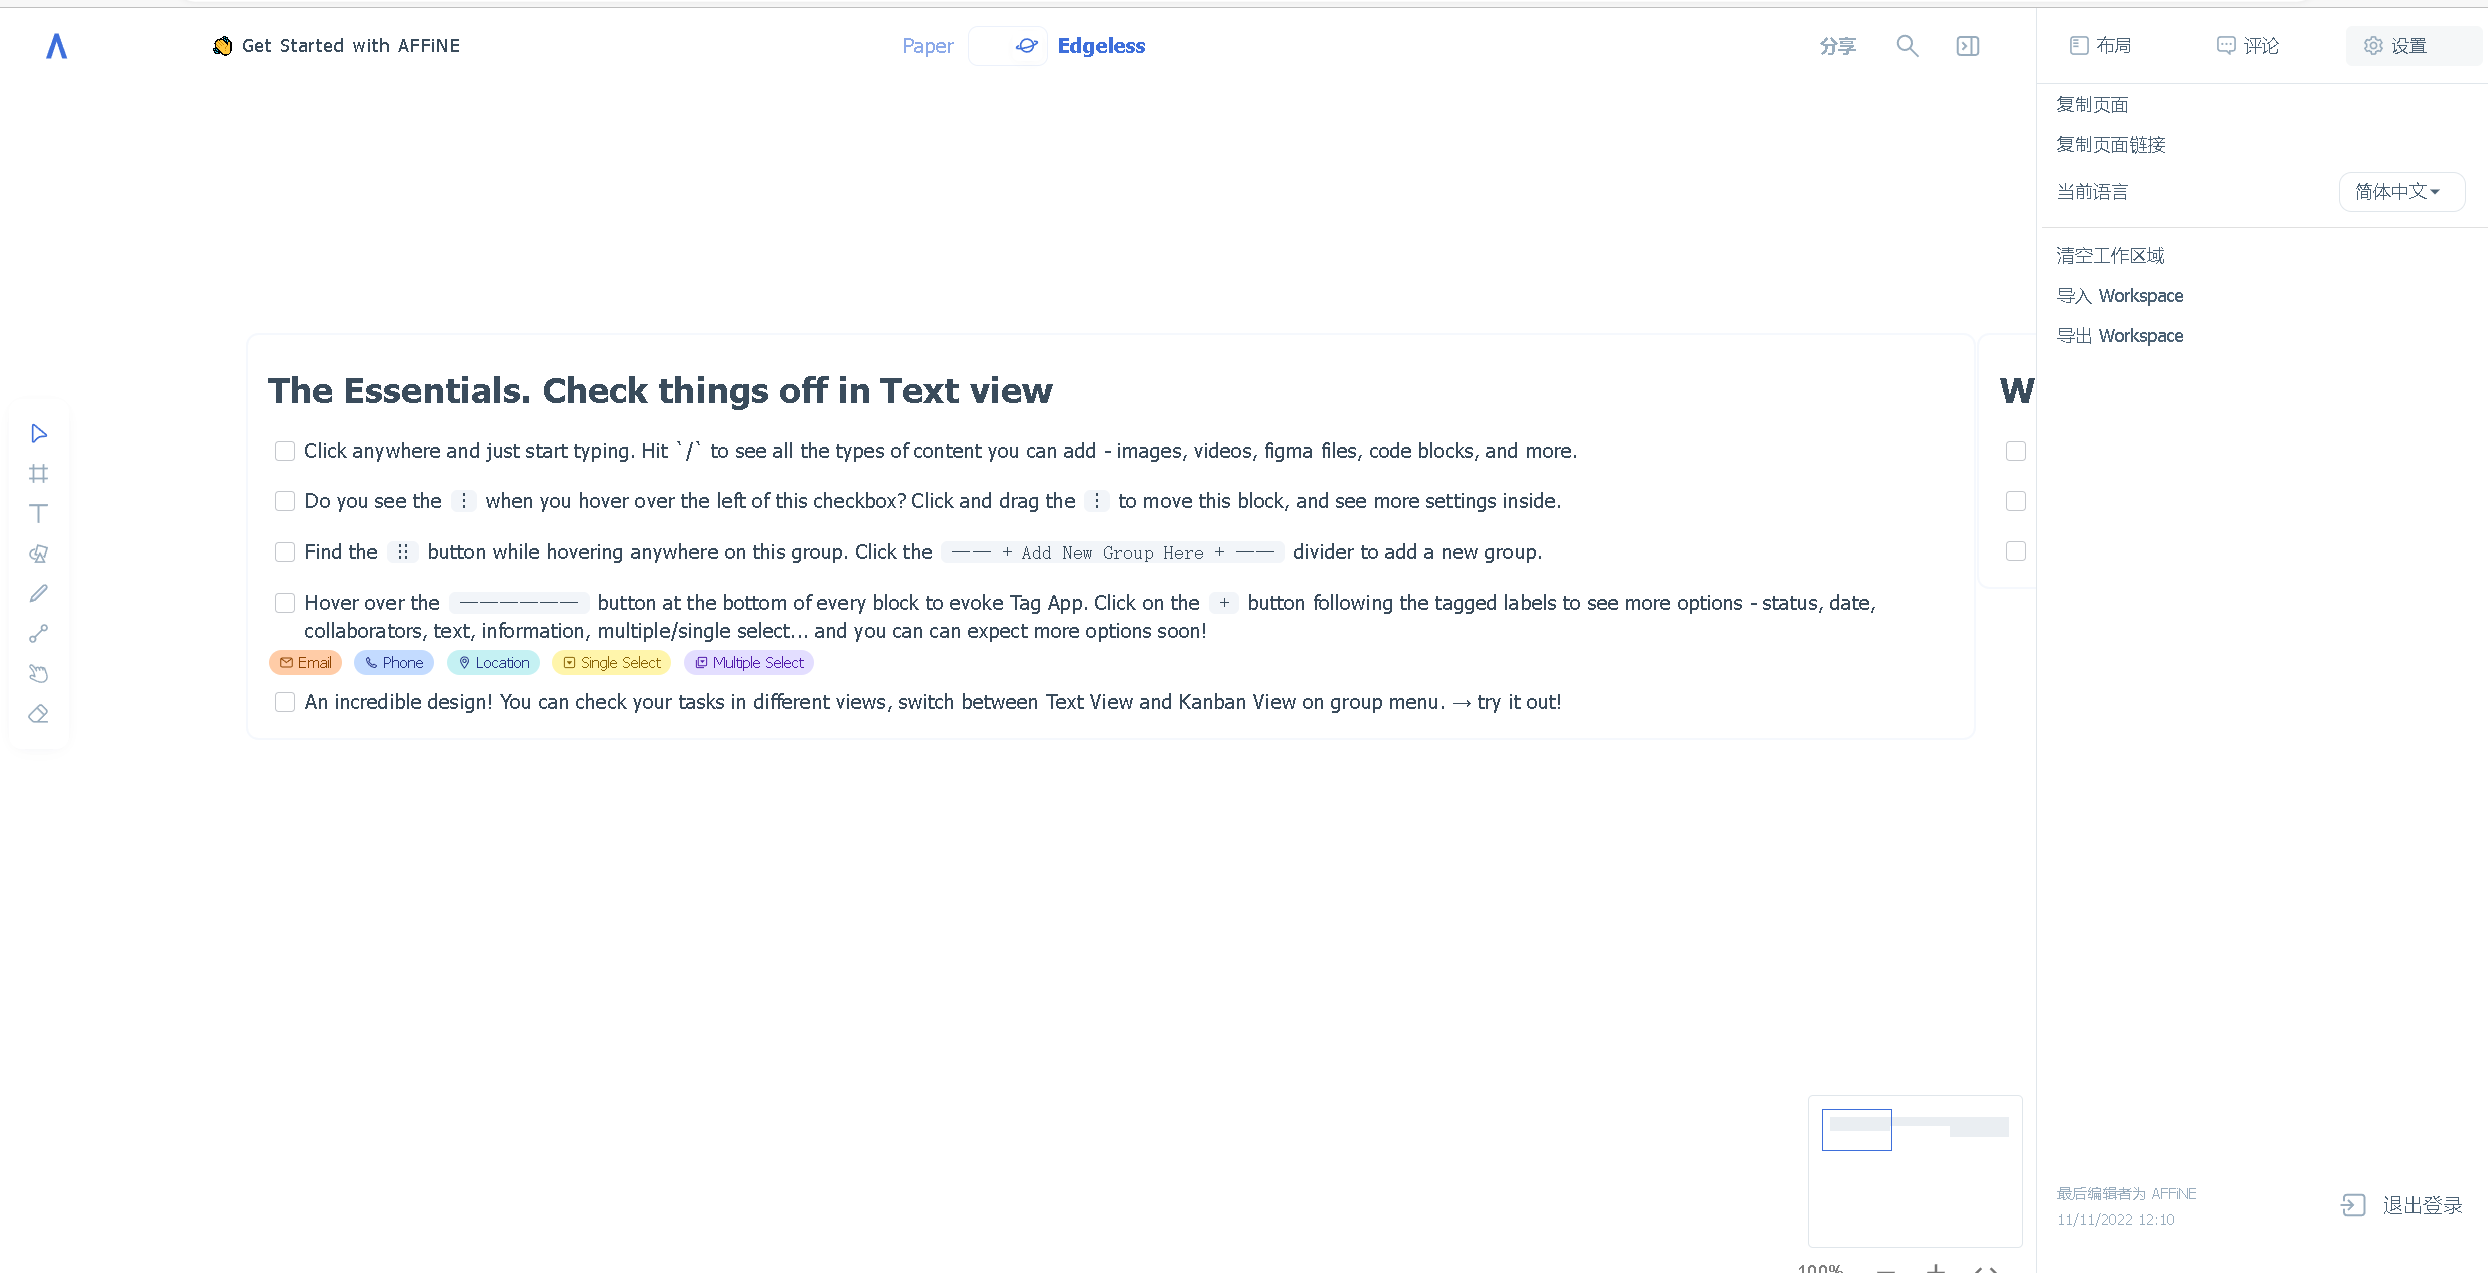The image size is (2488, 1273).
Task: Collapse the right sidebar panel icon
Action: 1967,46
